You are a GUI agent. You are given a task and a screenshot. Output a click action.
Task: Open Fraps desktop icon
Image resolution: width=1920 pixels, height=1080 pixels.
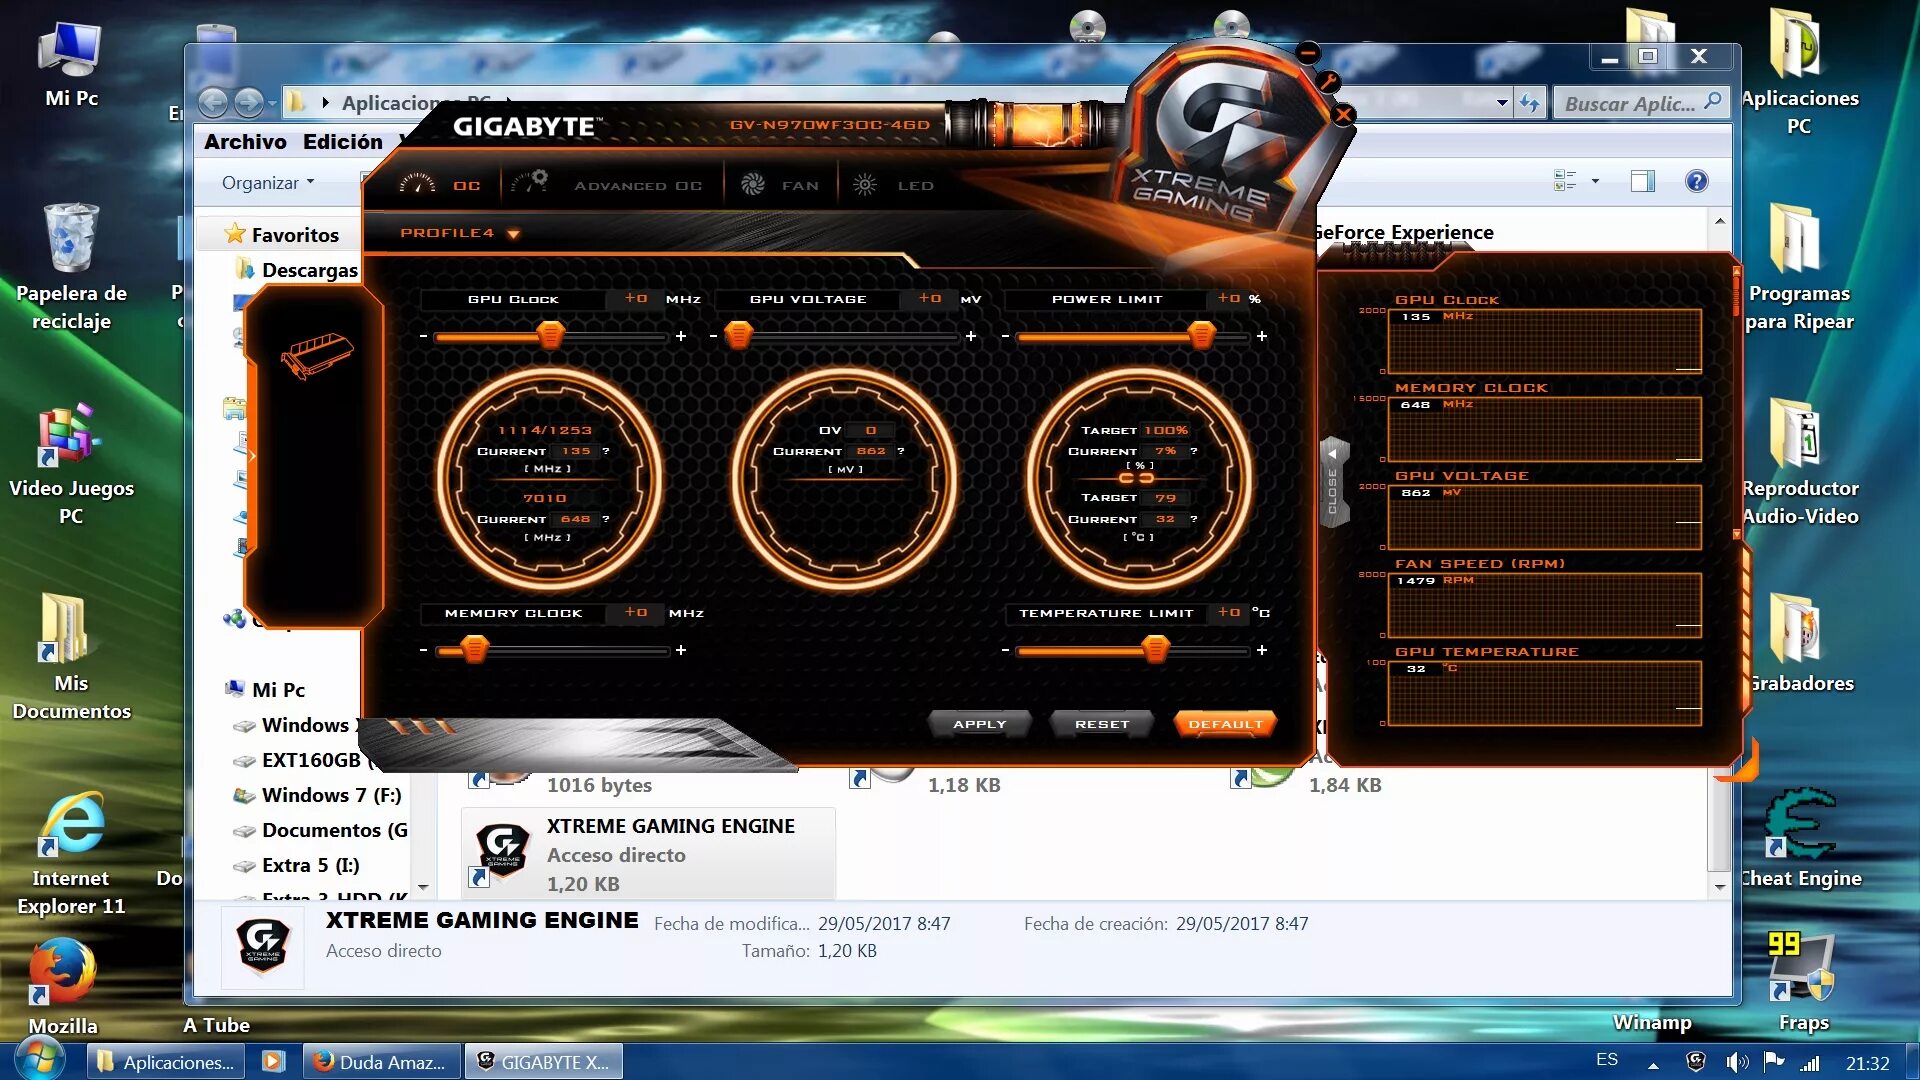(1803, 981)
